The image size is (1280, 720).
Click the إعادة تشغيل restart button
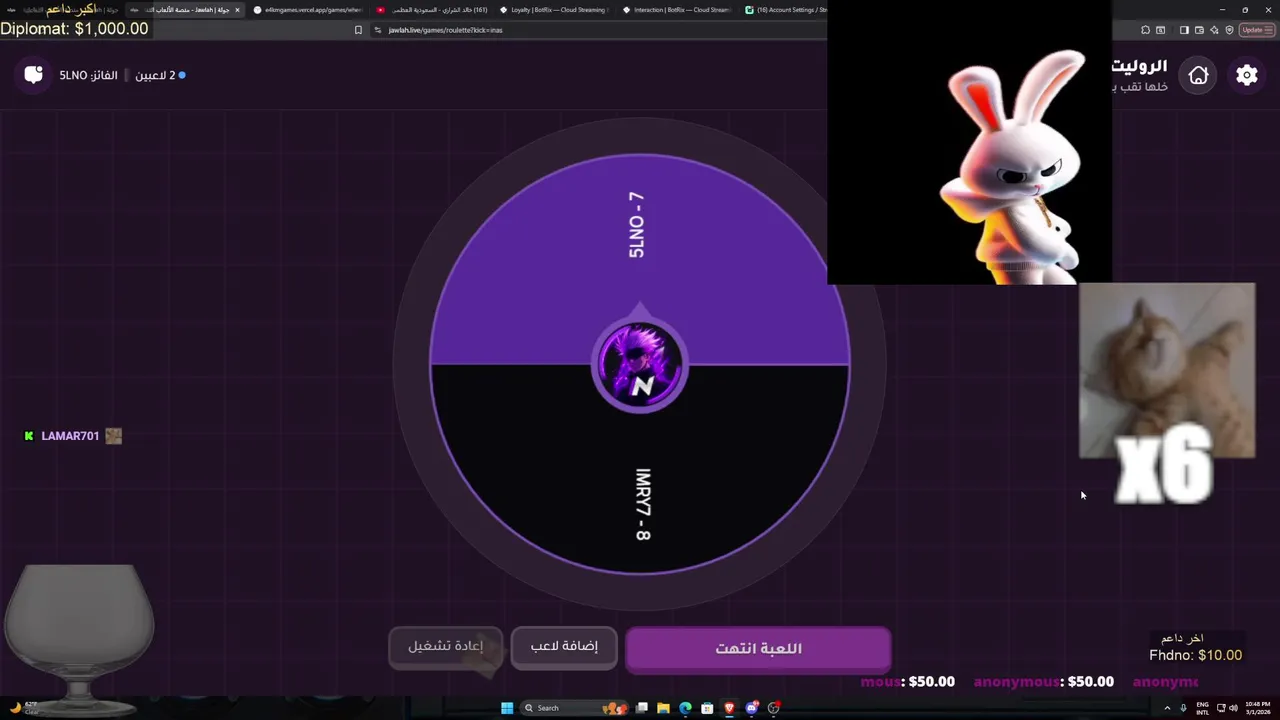(x=445, y=646)
